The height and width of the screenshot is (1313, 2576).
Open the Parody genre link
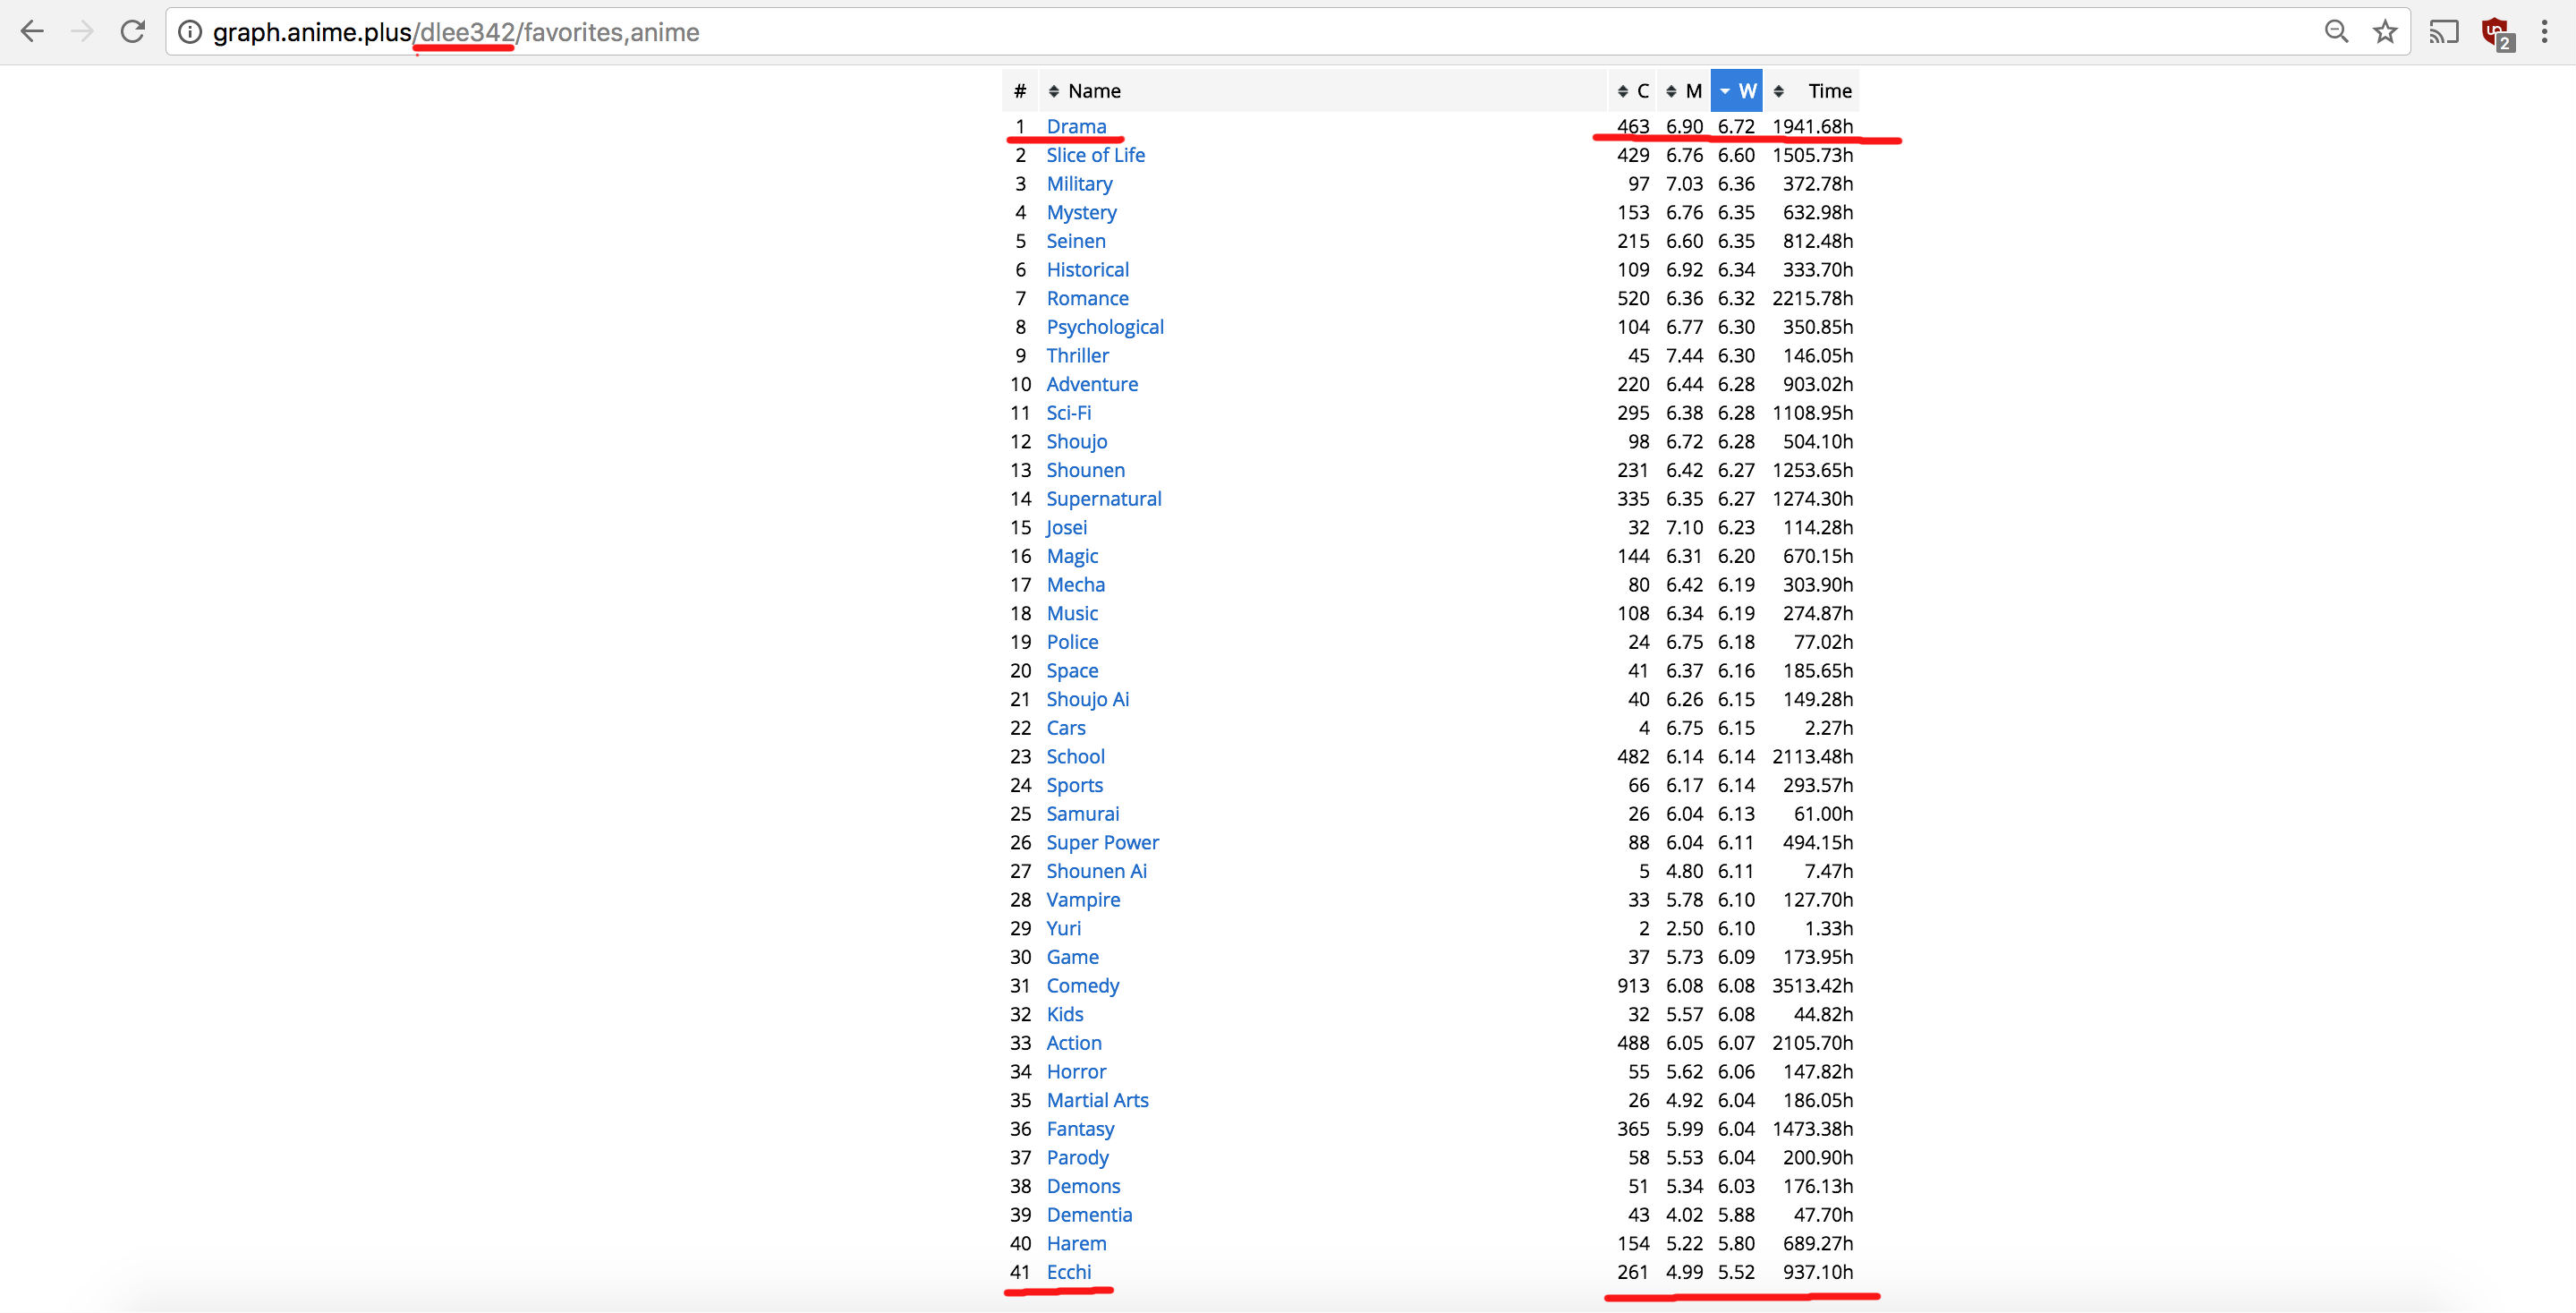[1077, 1158]
